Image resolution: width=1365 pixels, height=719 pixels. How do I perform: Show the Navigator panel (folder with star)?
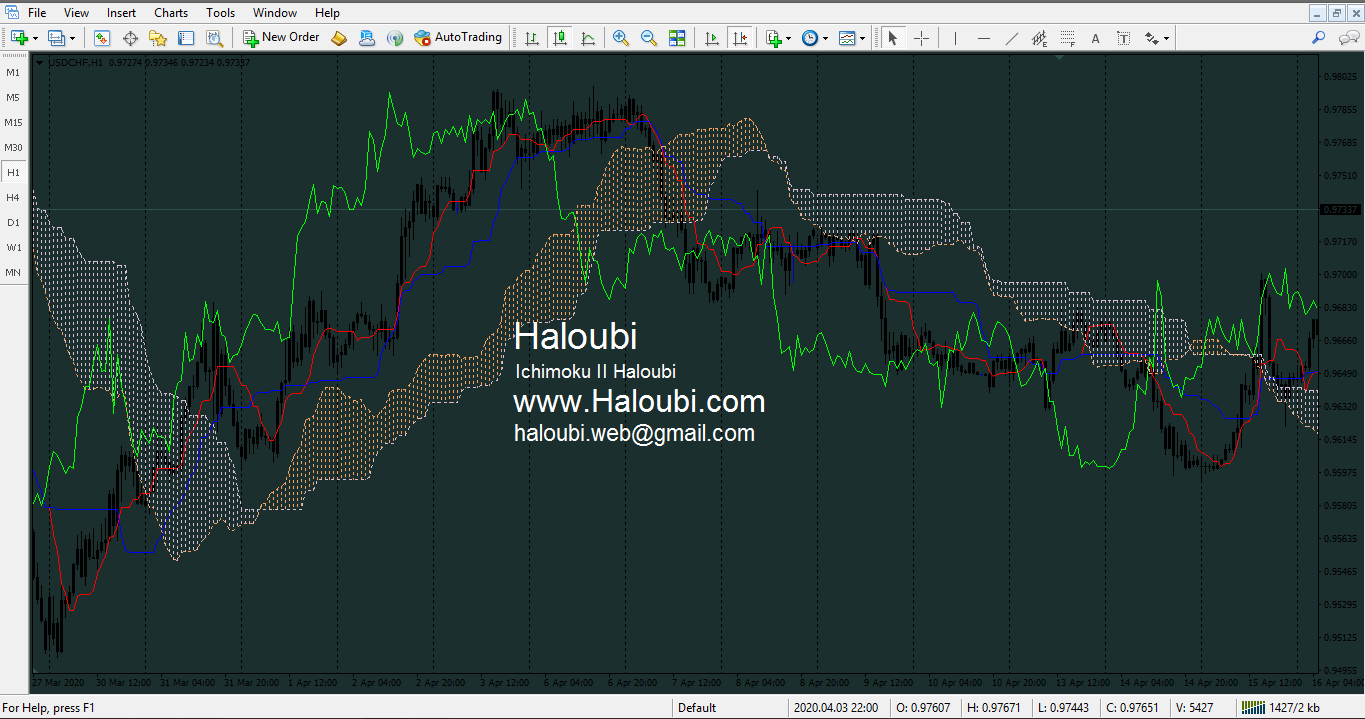(158, 38)
